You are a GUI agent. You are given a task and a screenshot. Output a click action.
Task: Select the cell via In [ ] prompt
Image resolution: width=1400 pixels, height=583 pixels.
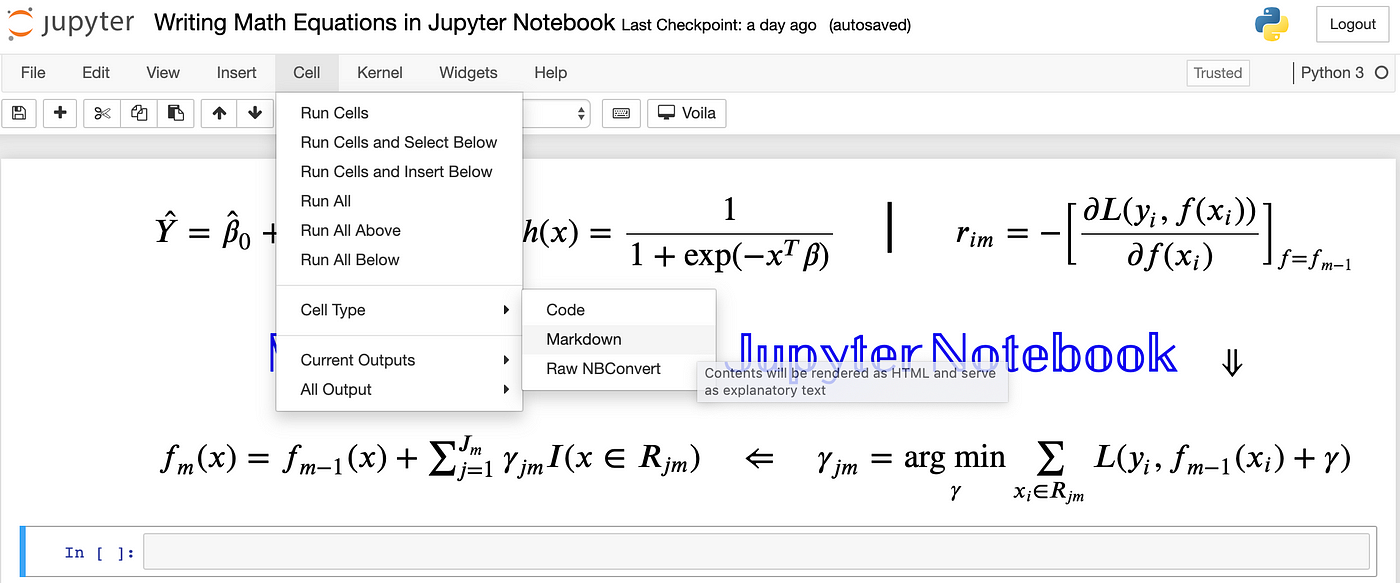[x=98, y=552]
